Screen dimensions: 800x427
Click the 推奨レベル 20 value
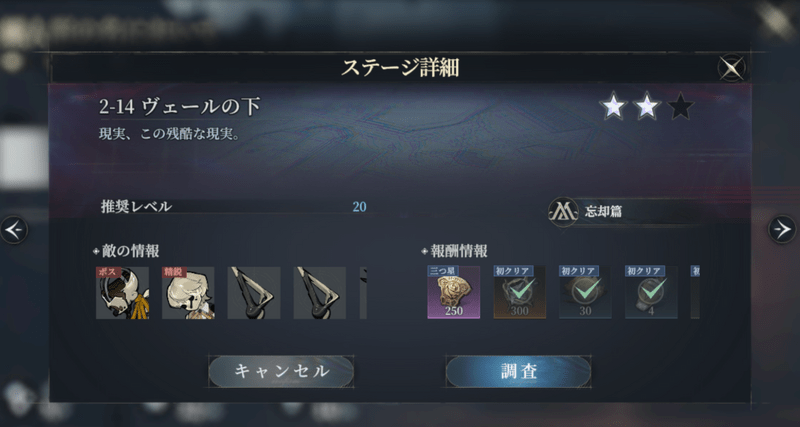359,207
